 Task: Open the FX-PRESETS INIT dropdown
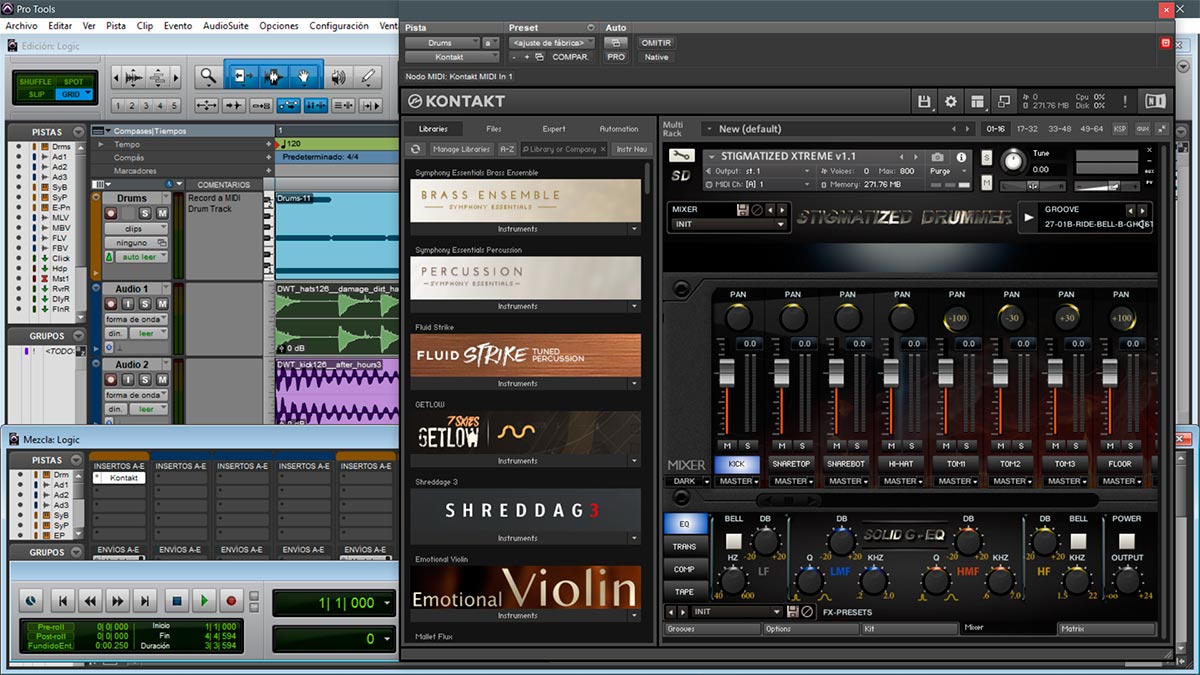click(x=736, y=611)
